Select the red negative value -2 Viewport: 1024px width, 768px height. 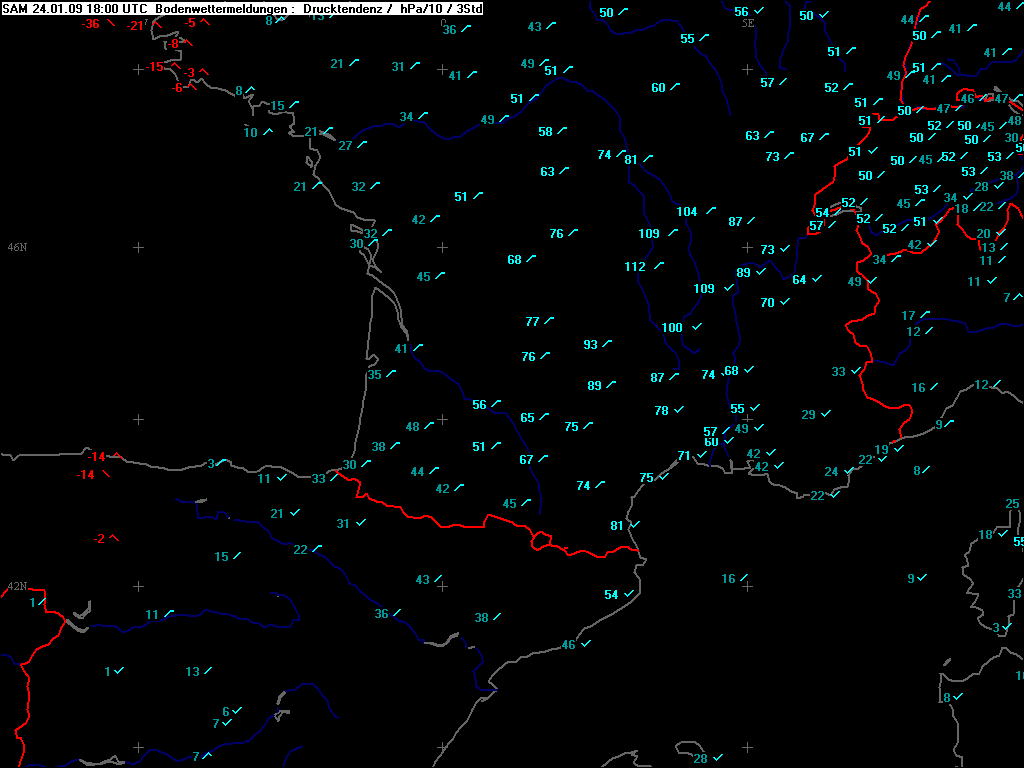click(x=99, y=539)
